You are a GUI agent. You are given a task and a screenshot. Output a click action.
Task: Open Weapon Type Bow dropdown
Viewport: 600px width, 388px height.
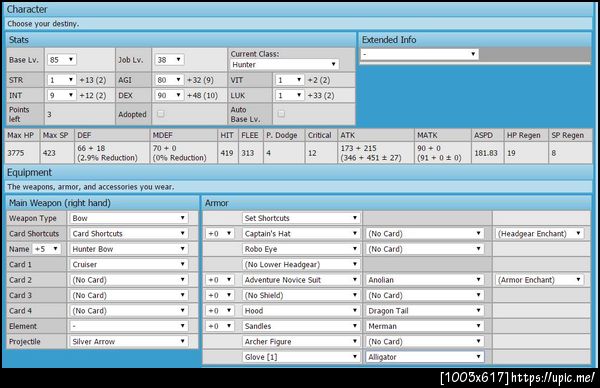[x=129, y=218]
